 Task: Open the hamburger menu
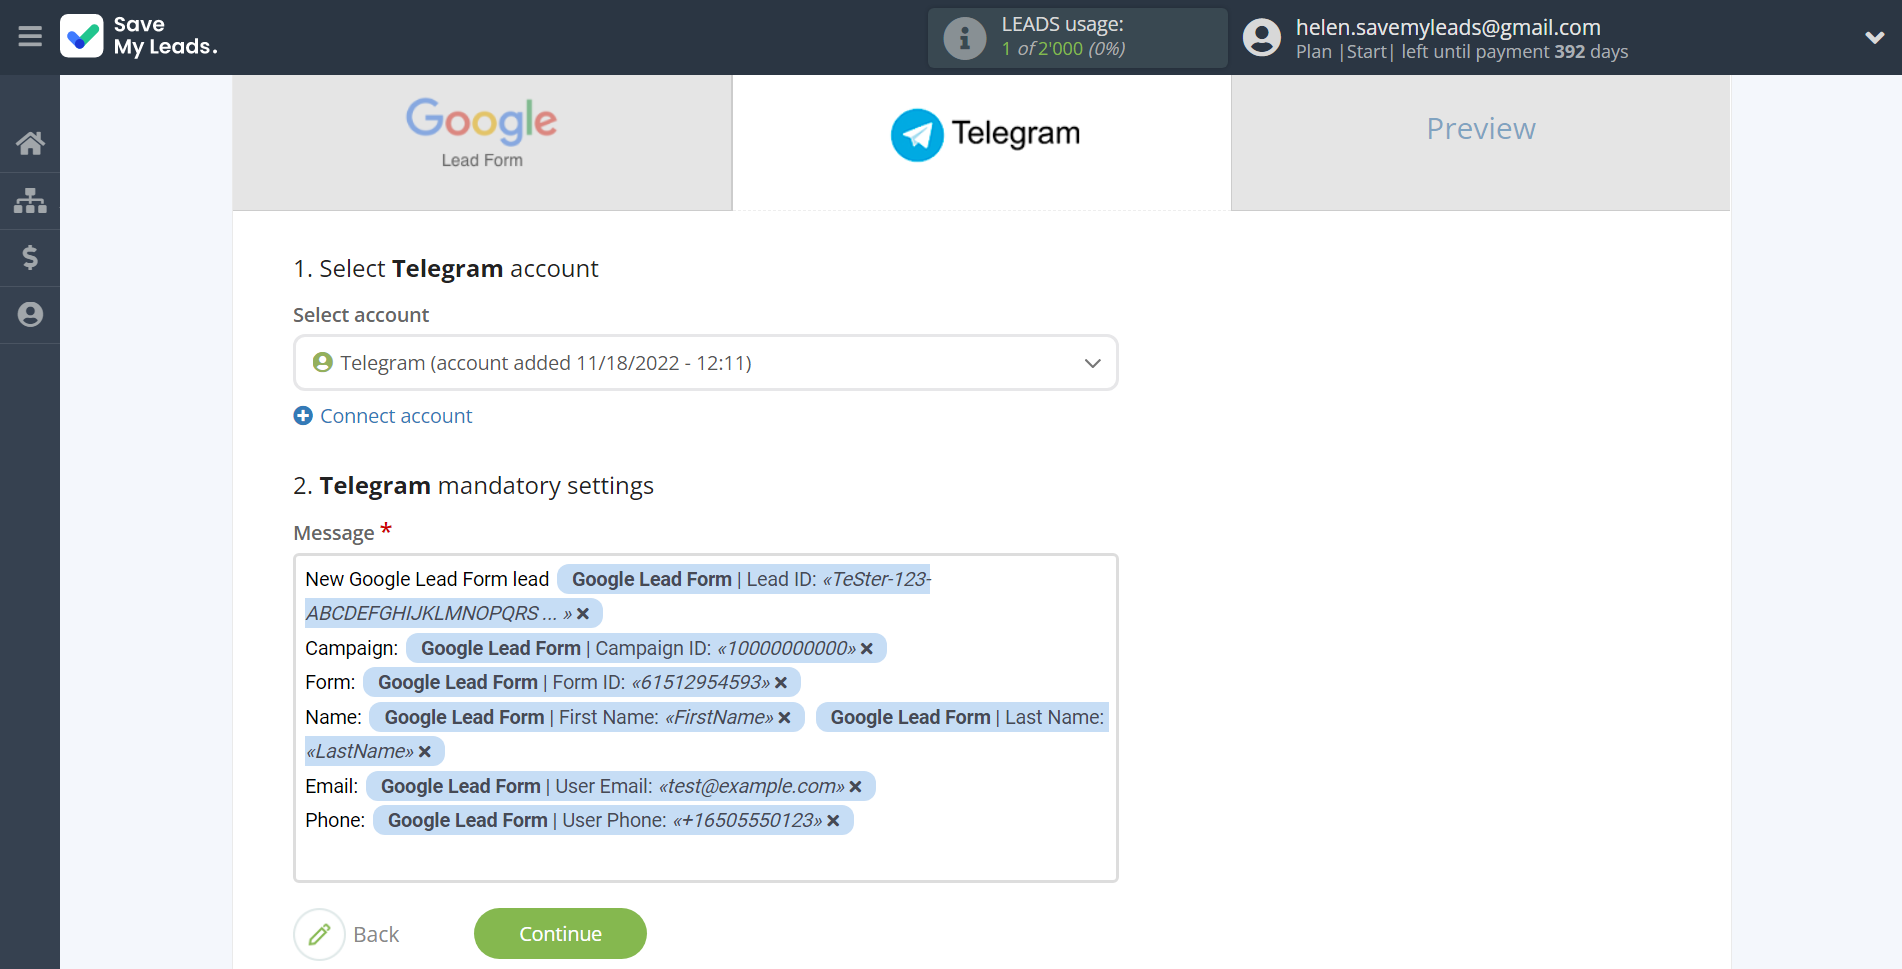tap(30, 37)
